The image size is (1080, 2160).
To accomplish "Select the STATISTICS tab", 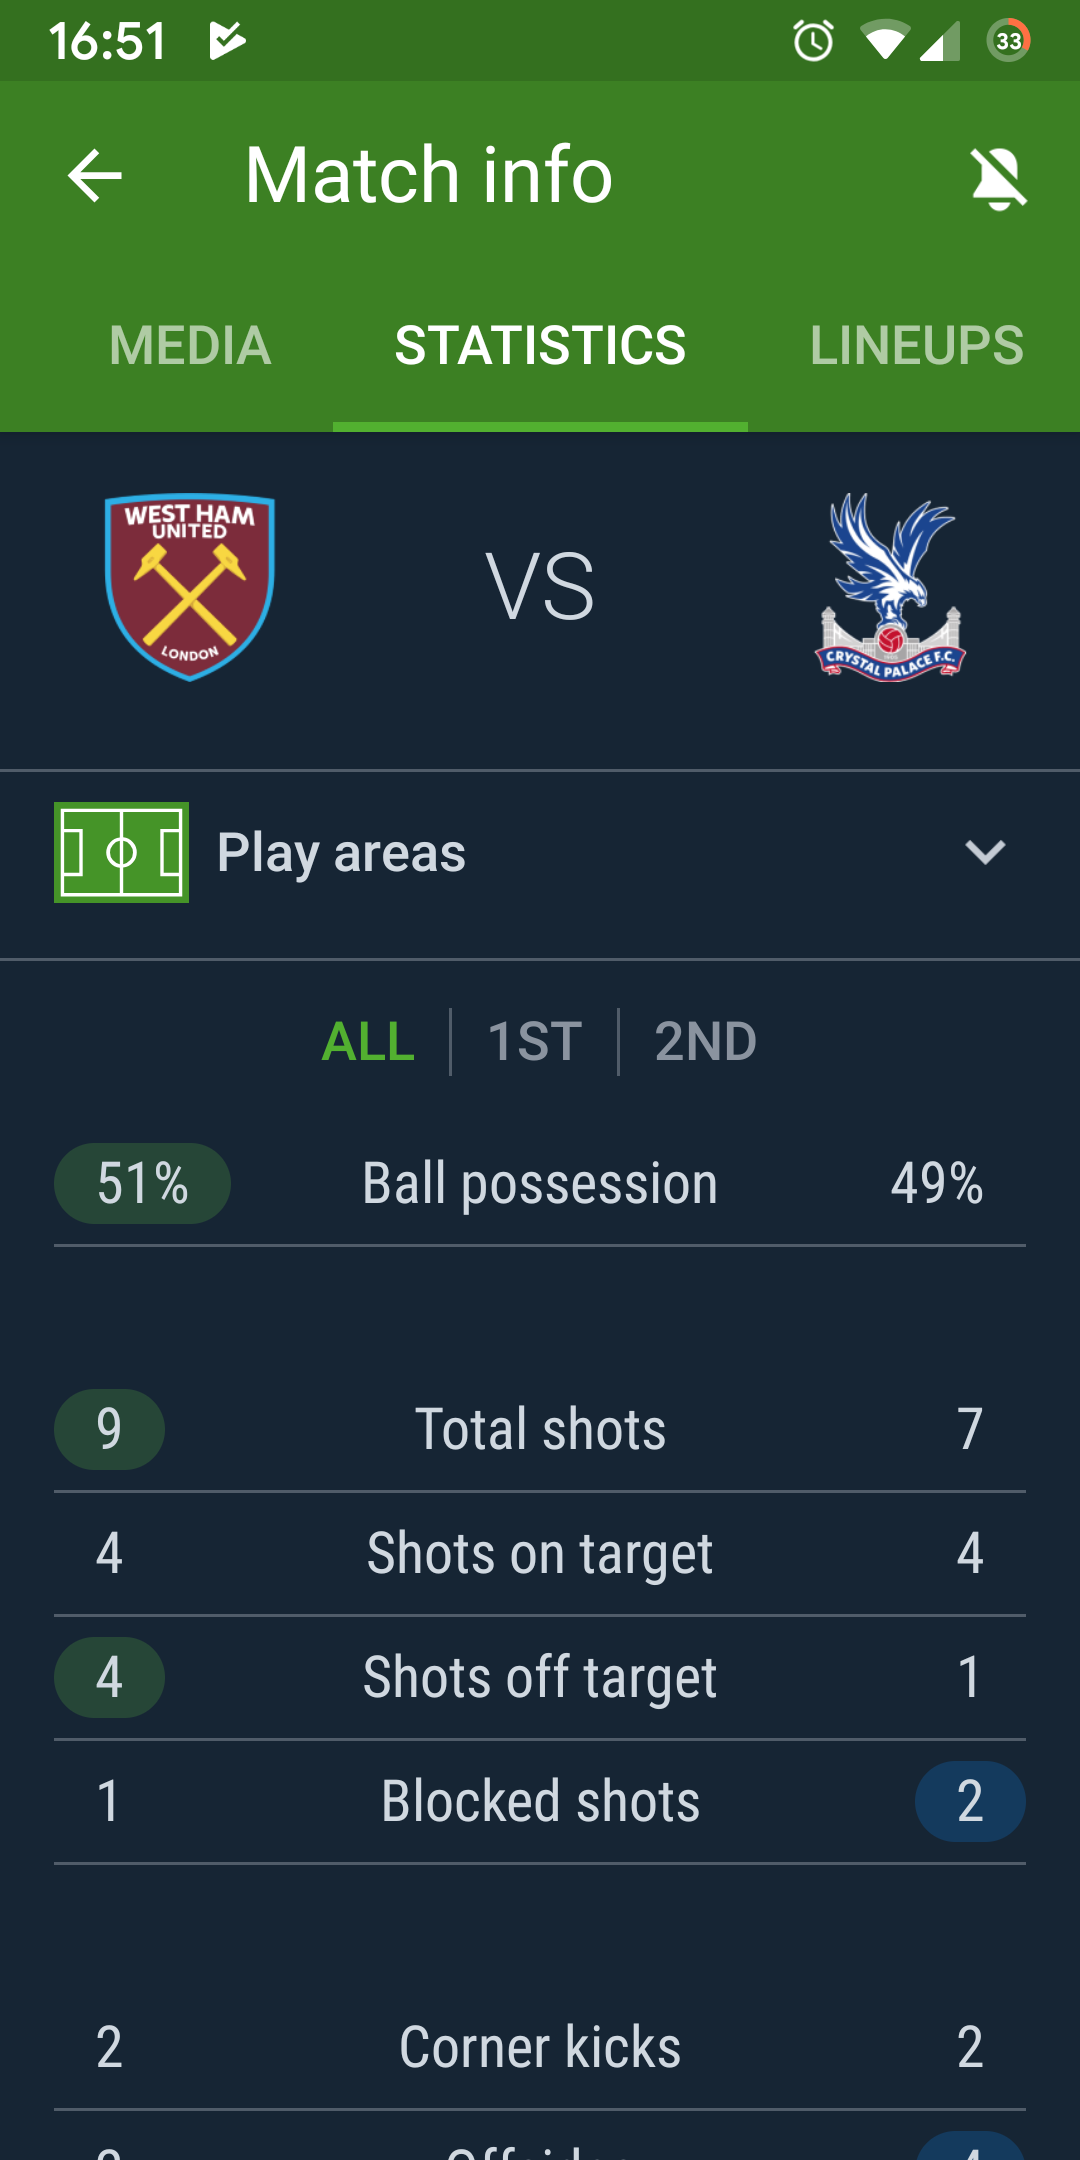I will coord(540,346).
